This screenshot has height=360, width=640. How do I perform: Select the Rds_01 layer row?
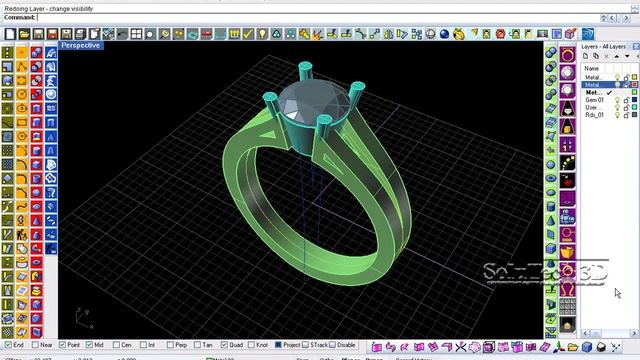[x=610, y=115]
